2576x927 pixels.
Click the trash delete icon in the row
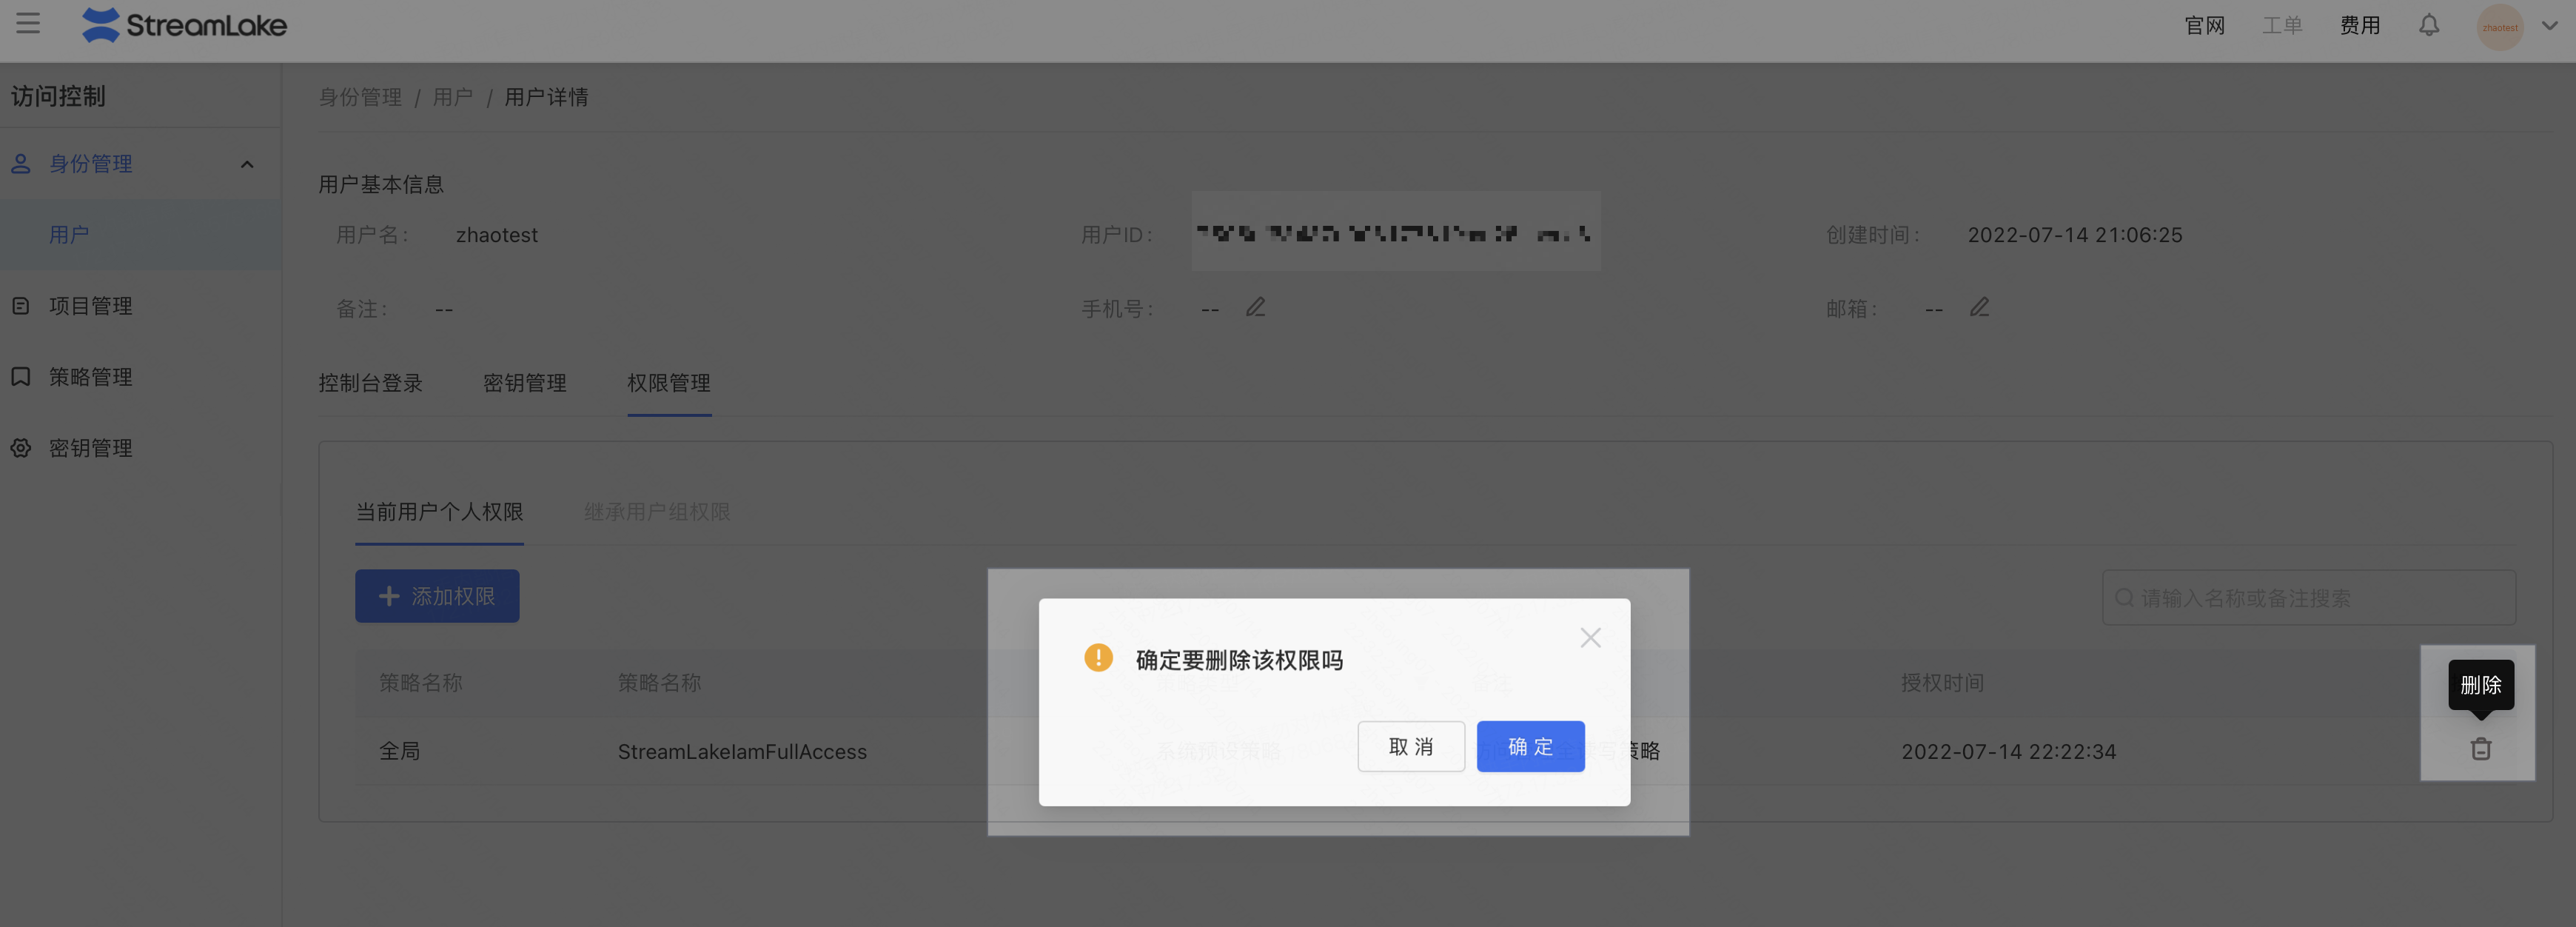tap(2481, 749)
